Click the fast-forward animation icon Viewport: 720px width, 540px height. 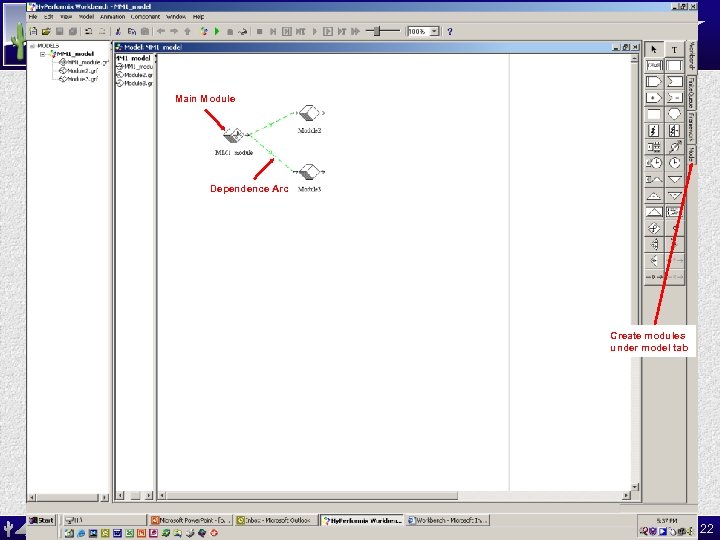point(355,31)
